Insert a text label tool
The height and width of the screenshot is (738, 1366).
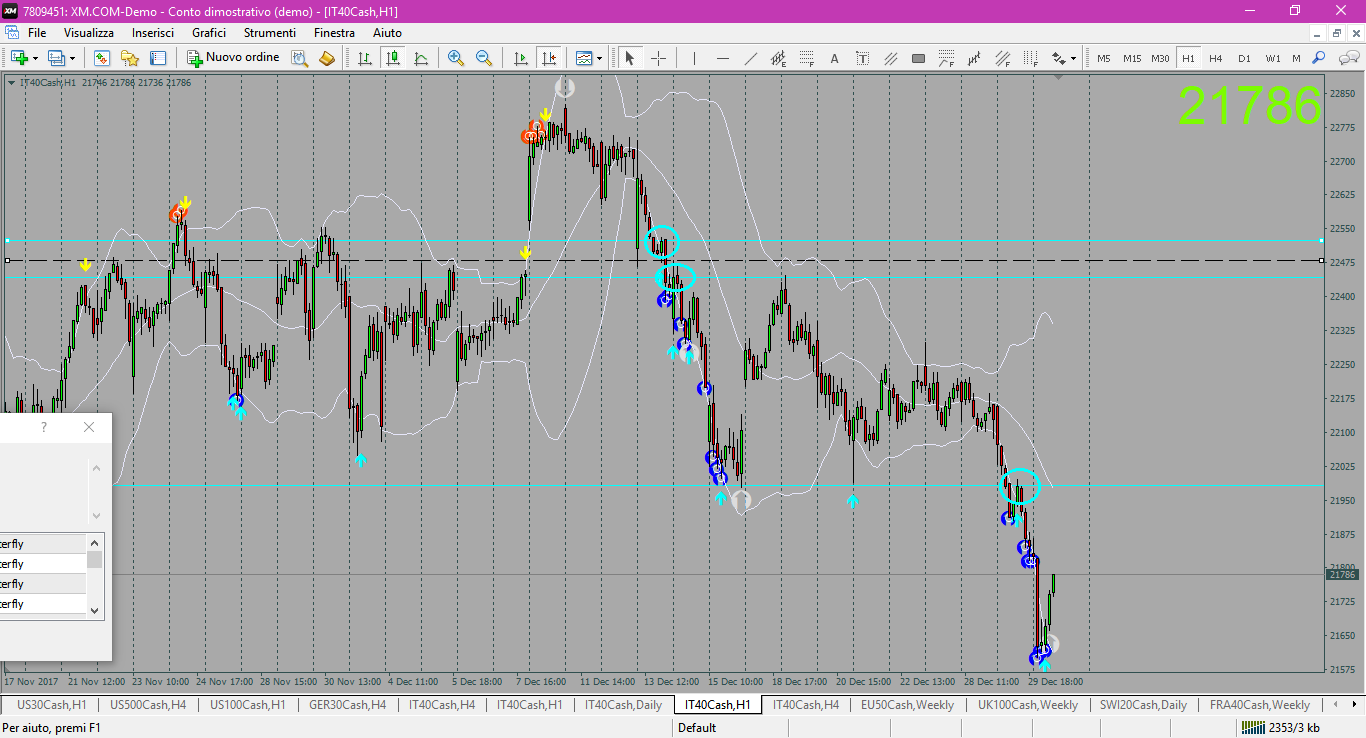click(x=862, y=58)
